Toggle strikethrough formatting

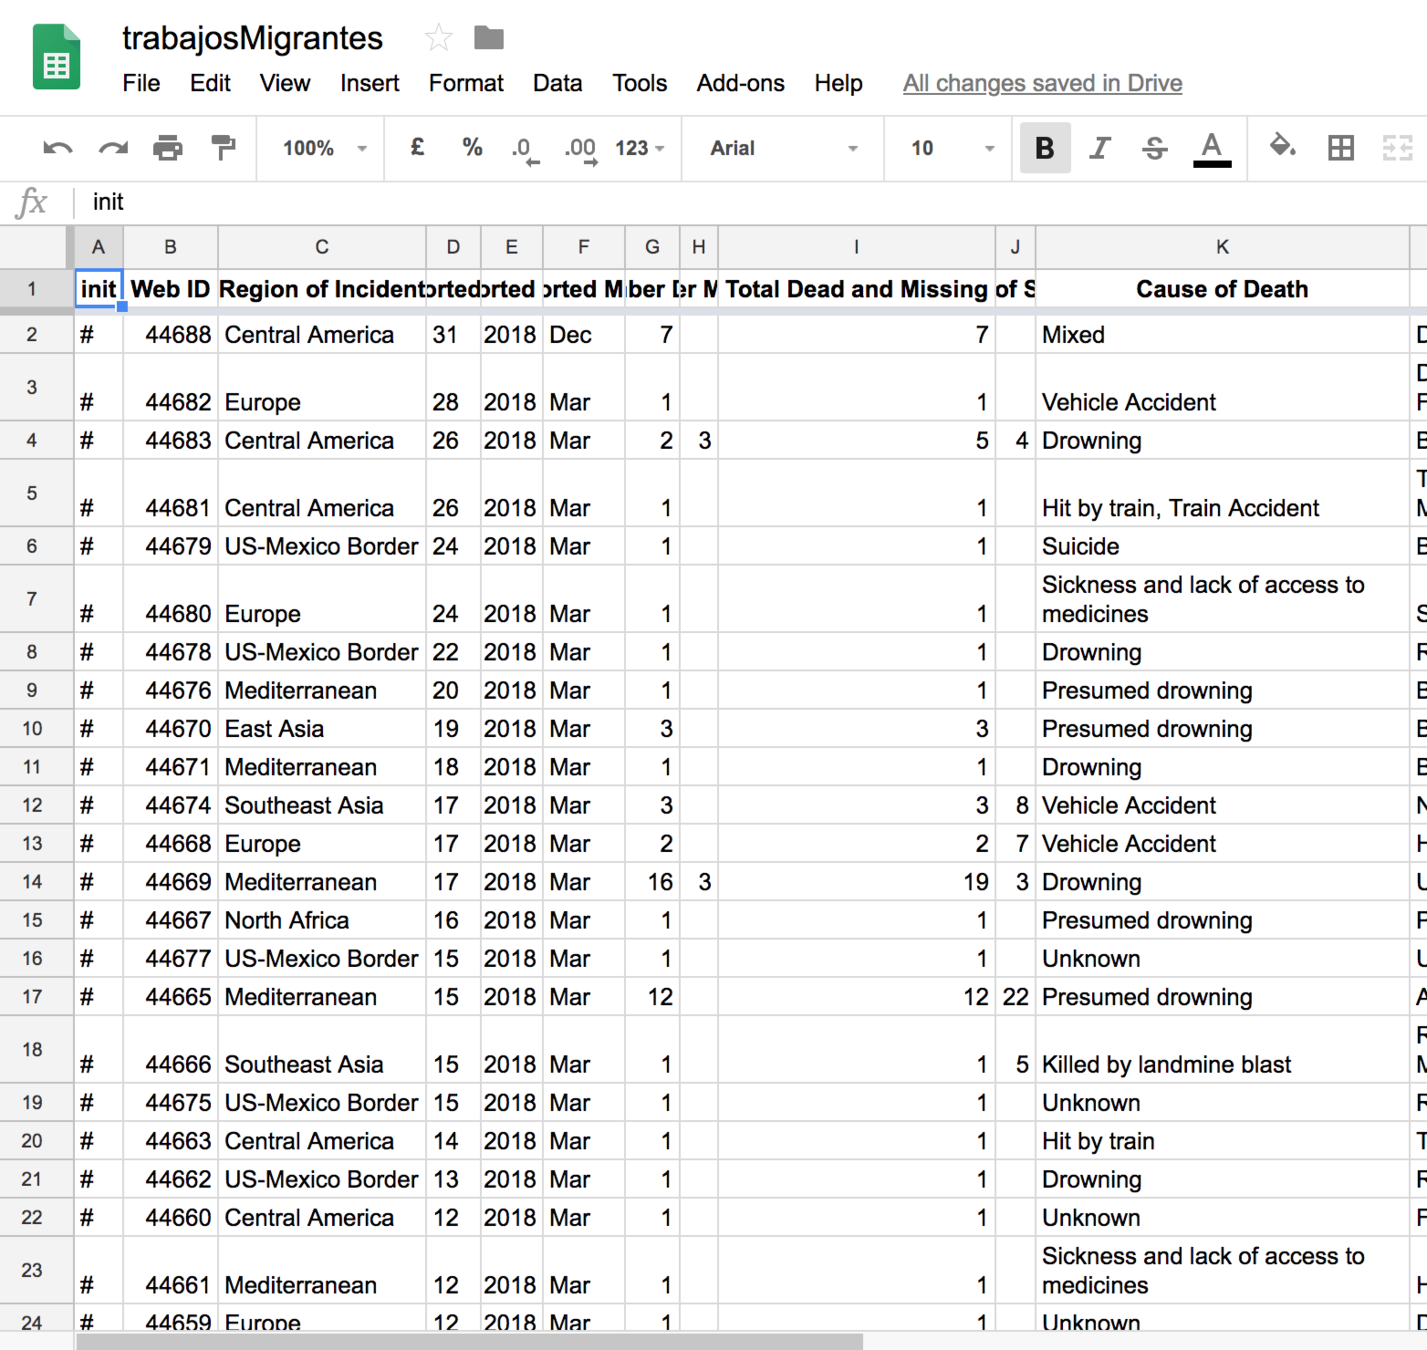[1155, 148]
